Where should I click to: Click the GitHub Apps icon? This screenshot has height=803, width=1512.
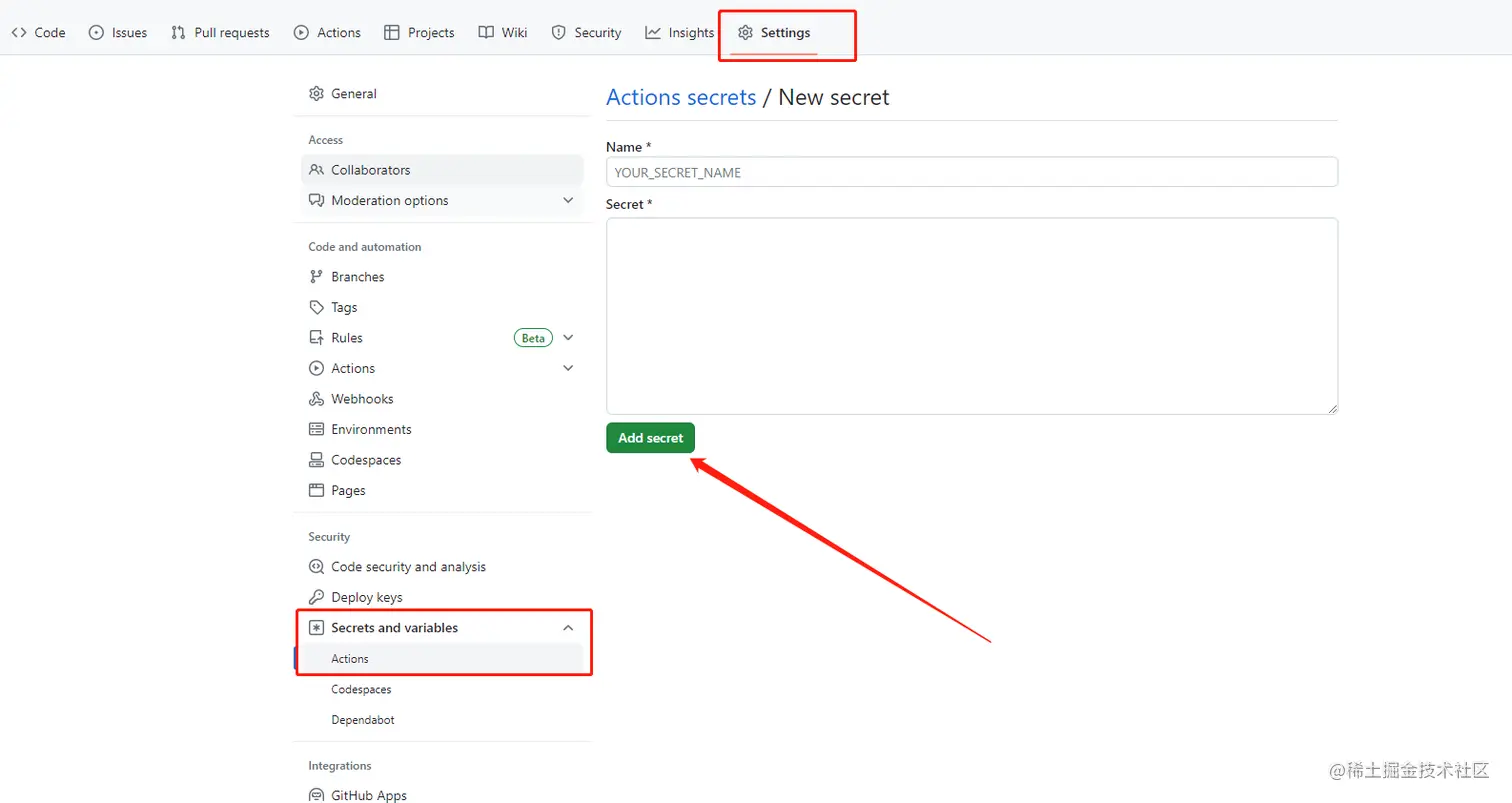pos(316,796)
